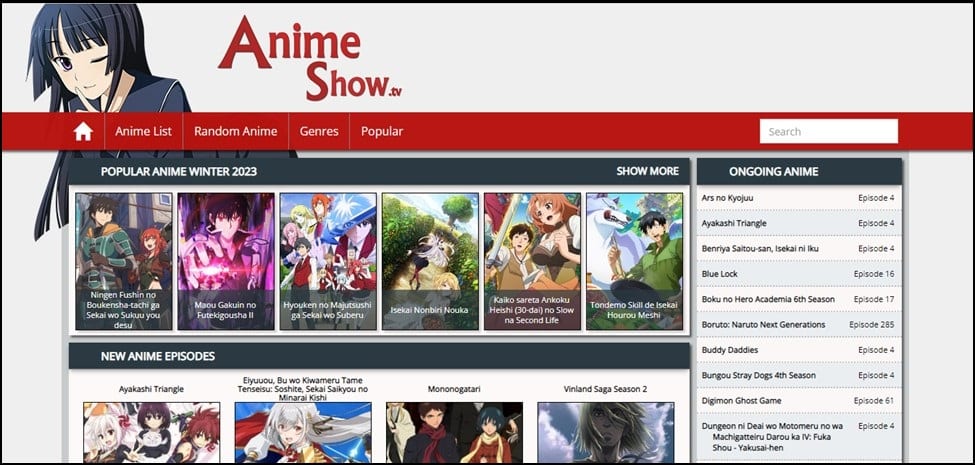Viewport: 975px width, 465px height.
Task: Open the Genres menu item
Action: pos(319,131)
